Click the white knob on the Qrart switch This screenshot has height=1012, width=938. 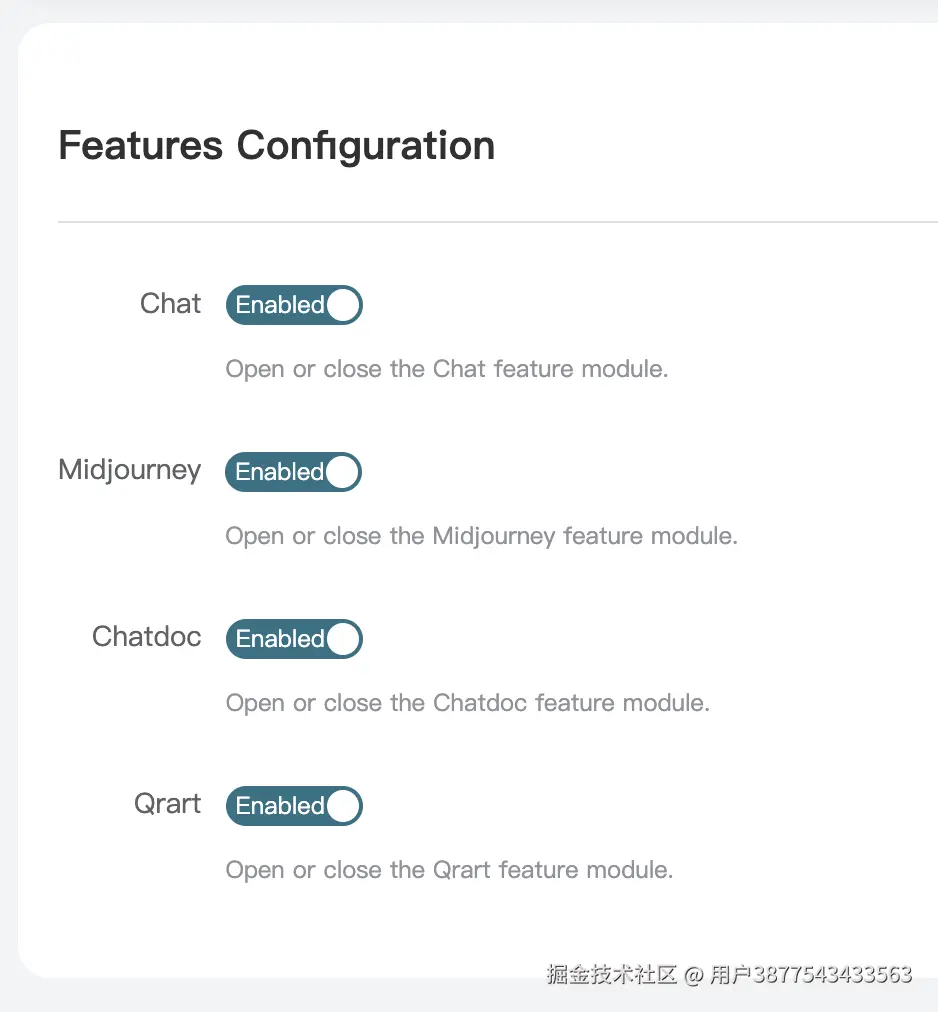click(x=343, y=806)
